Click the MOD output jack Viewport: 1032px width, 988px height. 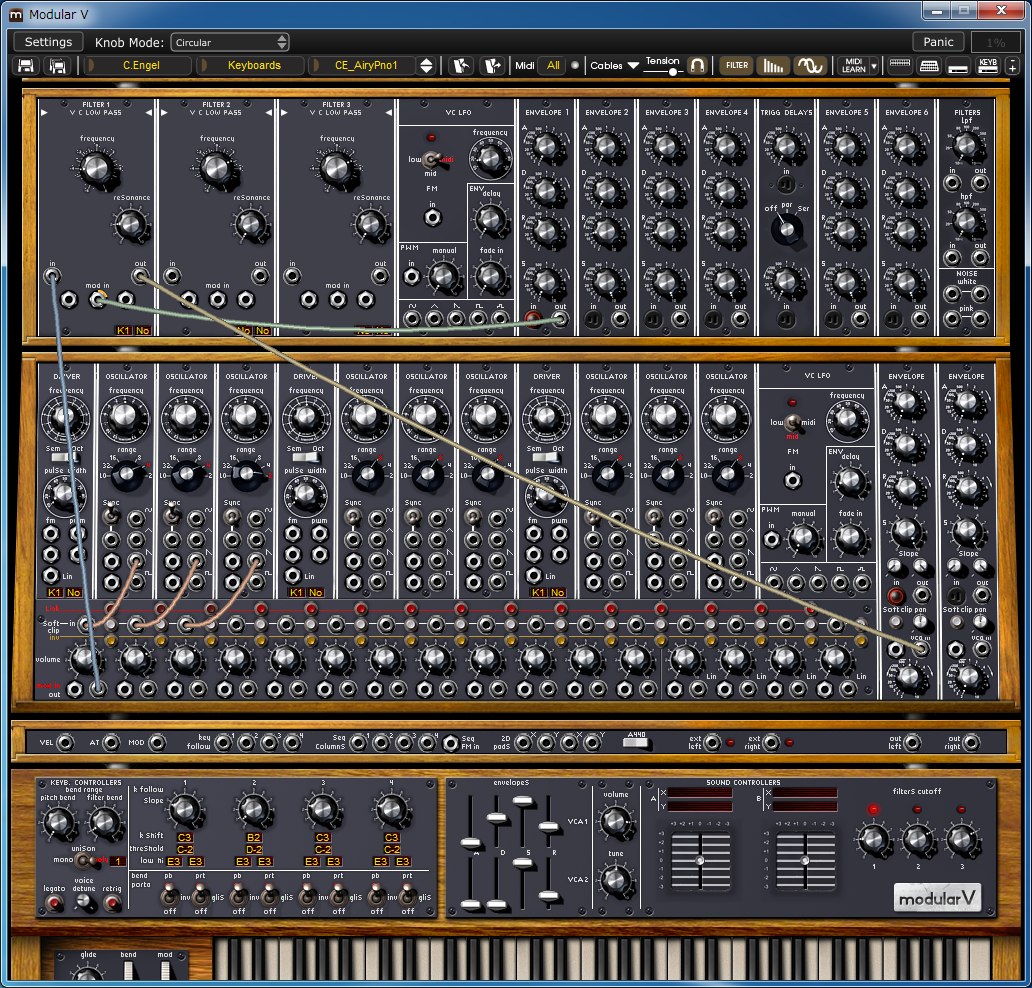tap(157, 742)
